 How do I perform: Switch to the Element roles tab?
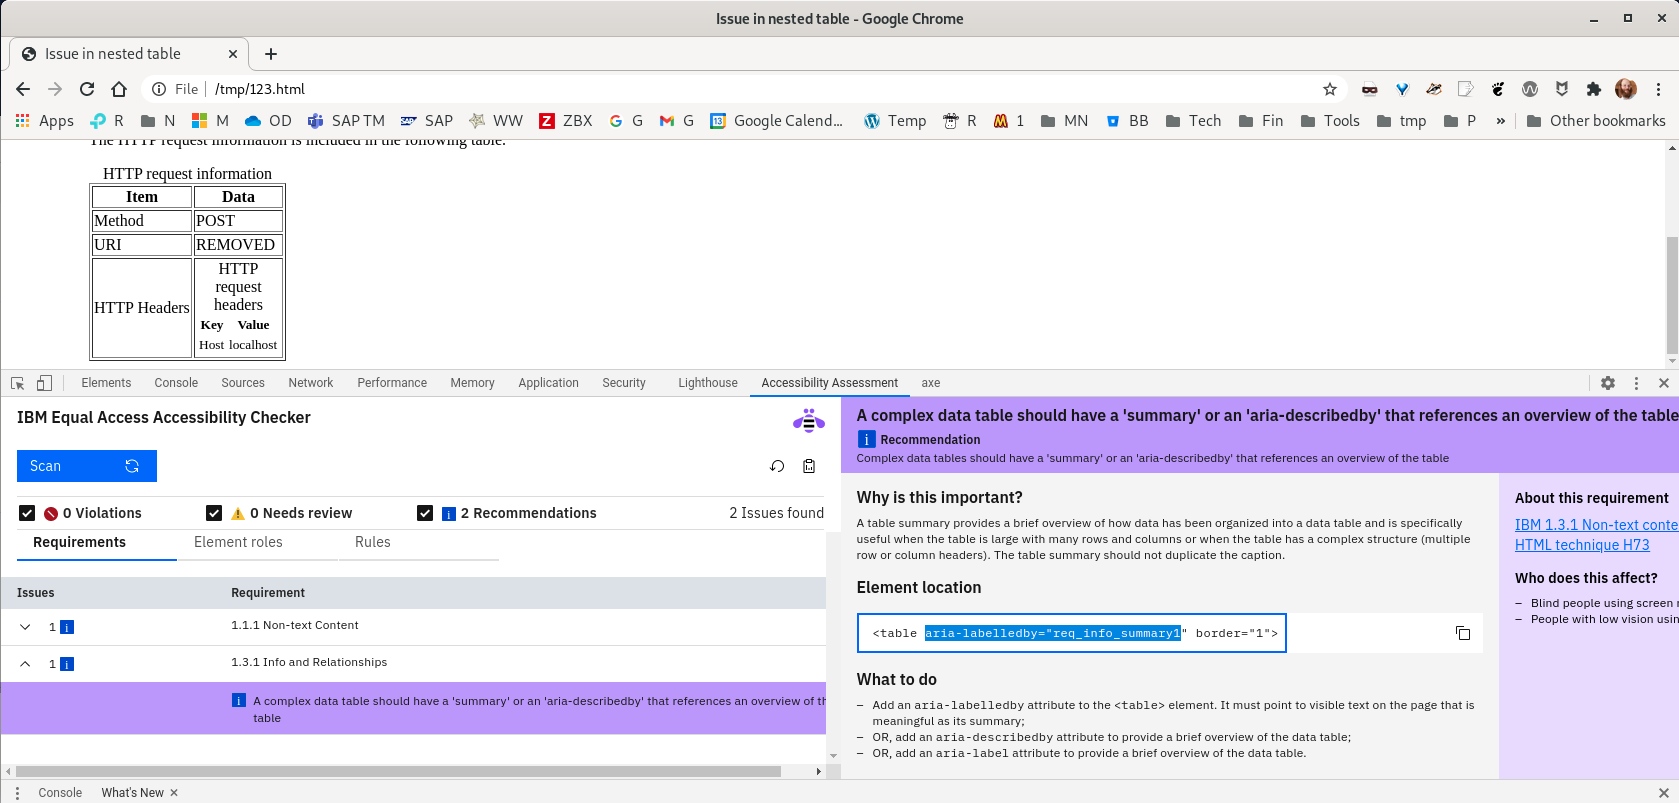(x=238, y=542)
